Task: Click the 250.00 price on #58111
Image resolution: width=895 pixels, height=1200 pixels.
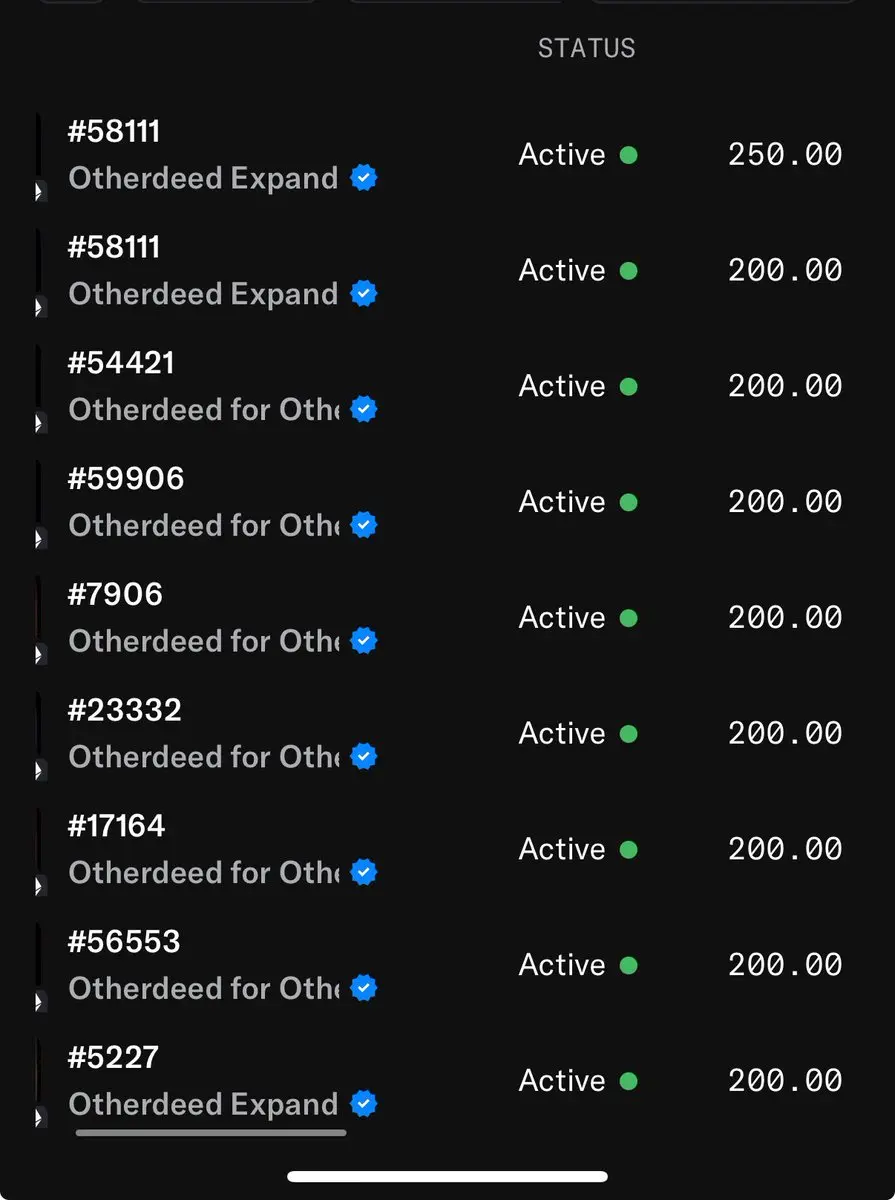Action: click(785, 155)
